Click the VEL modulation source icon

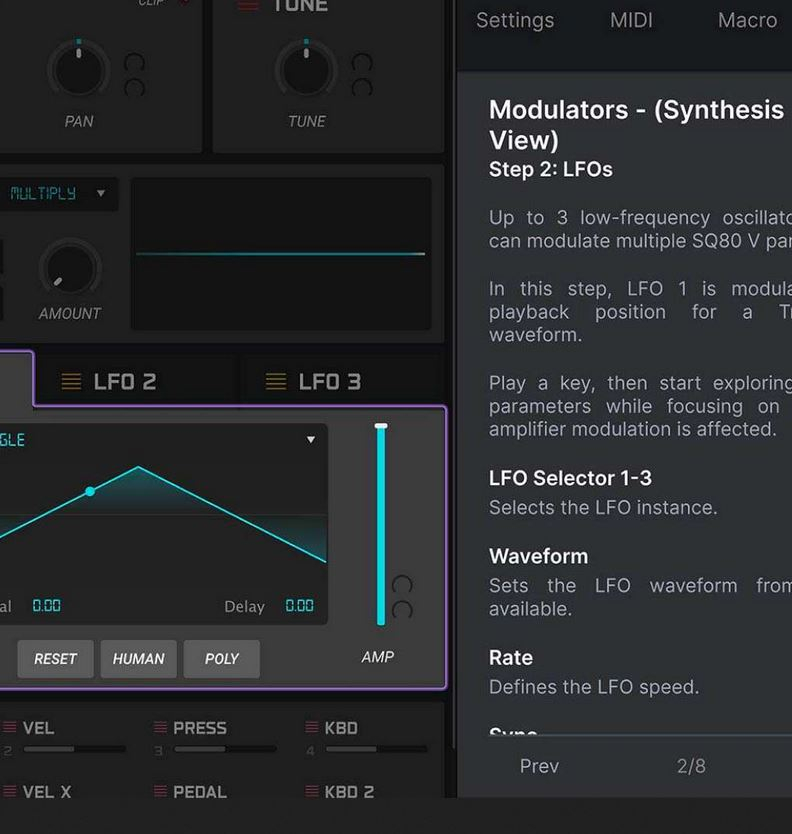pyautogui.click(x=10, y=727)
